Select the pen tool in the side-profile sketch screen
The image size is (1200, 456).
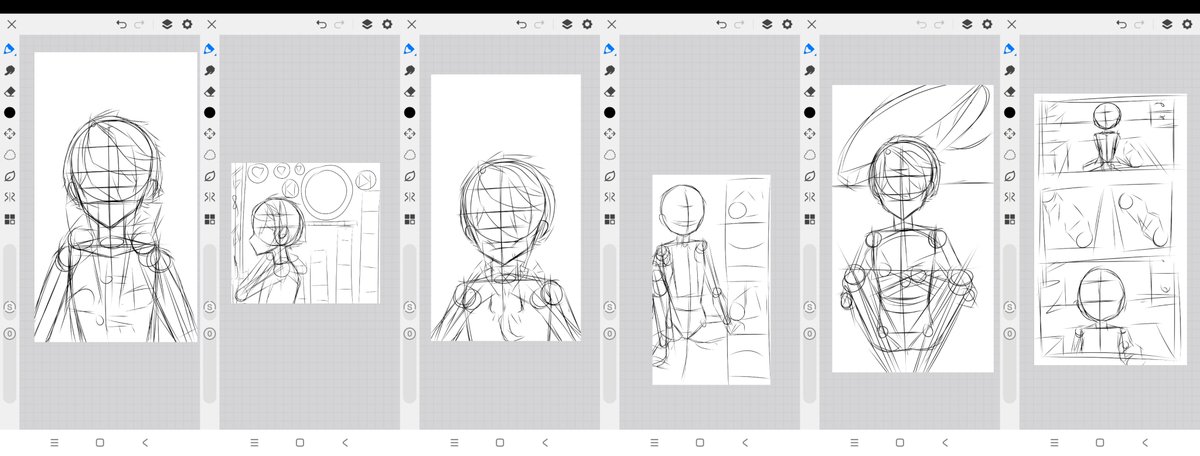[209, 48]
